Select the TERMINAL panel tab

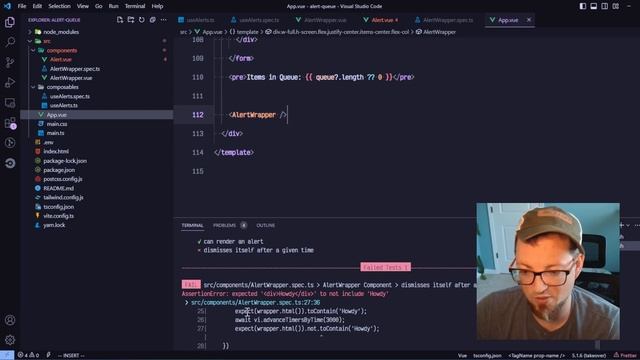click(192, 225)
